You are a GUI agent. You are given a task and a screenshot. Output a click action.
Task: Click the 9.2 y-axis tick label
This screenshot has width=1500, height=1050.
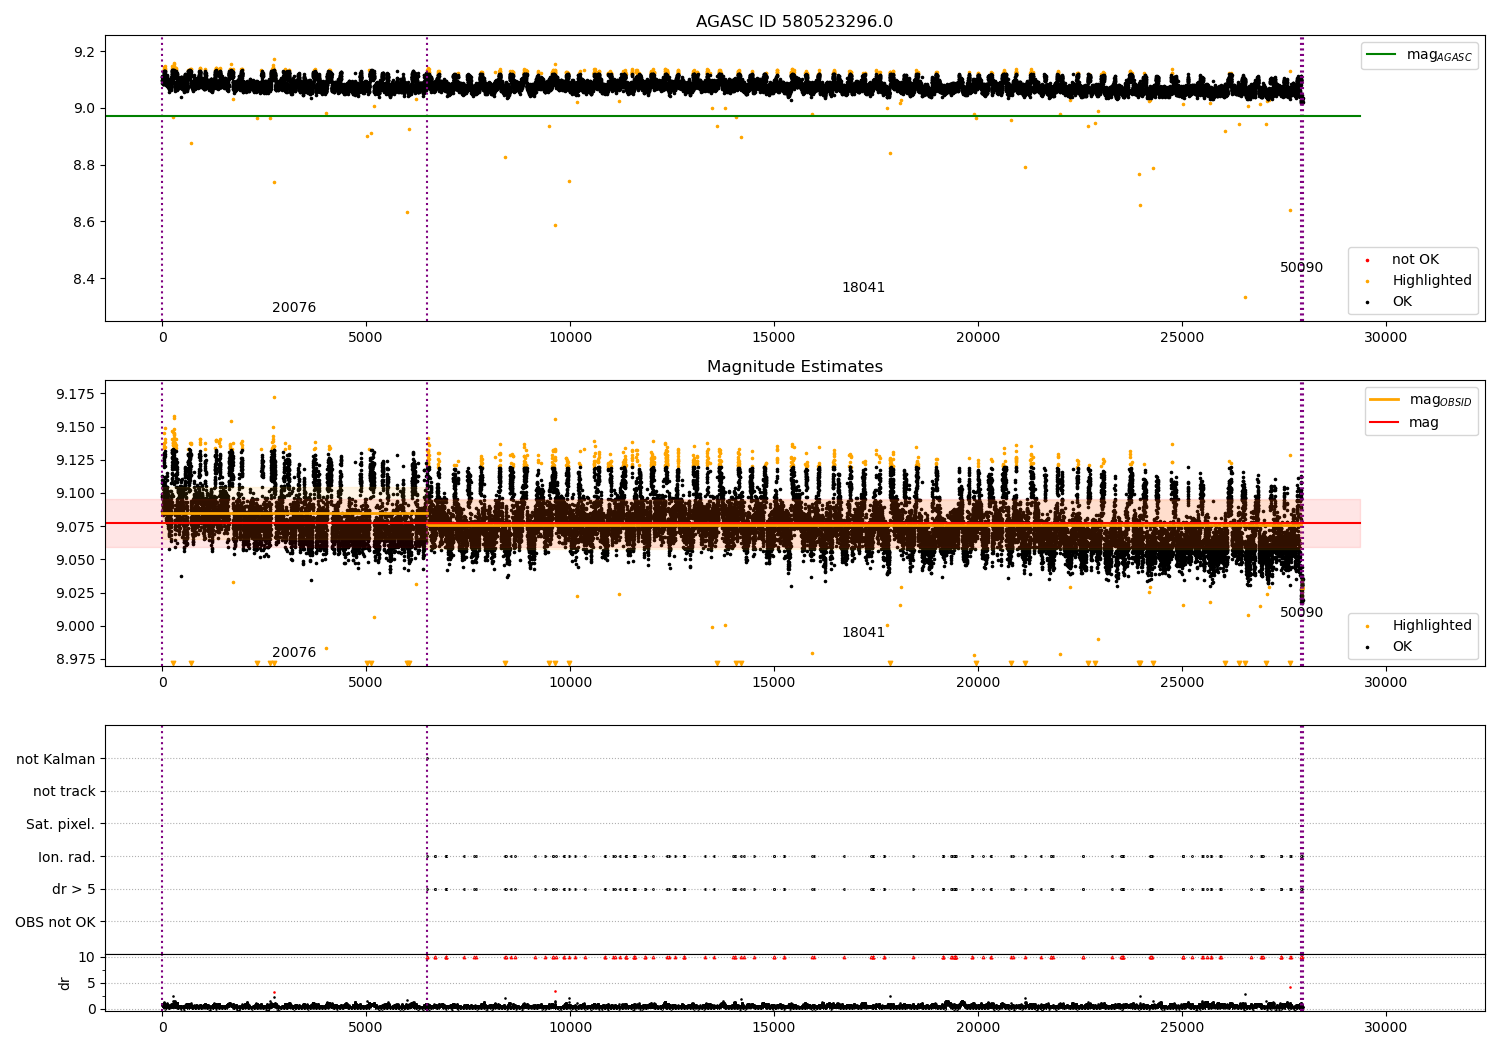pyautogui.click(x=84, y=52)
